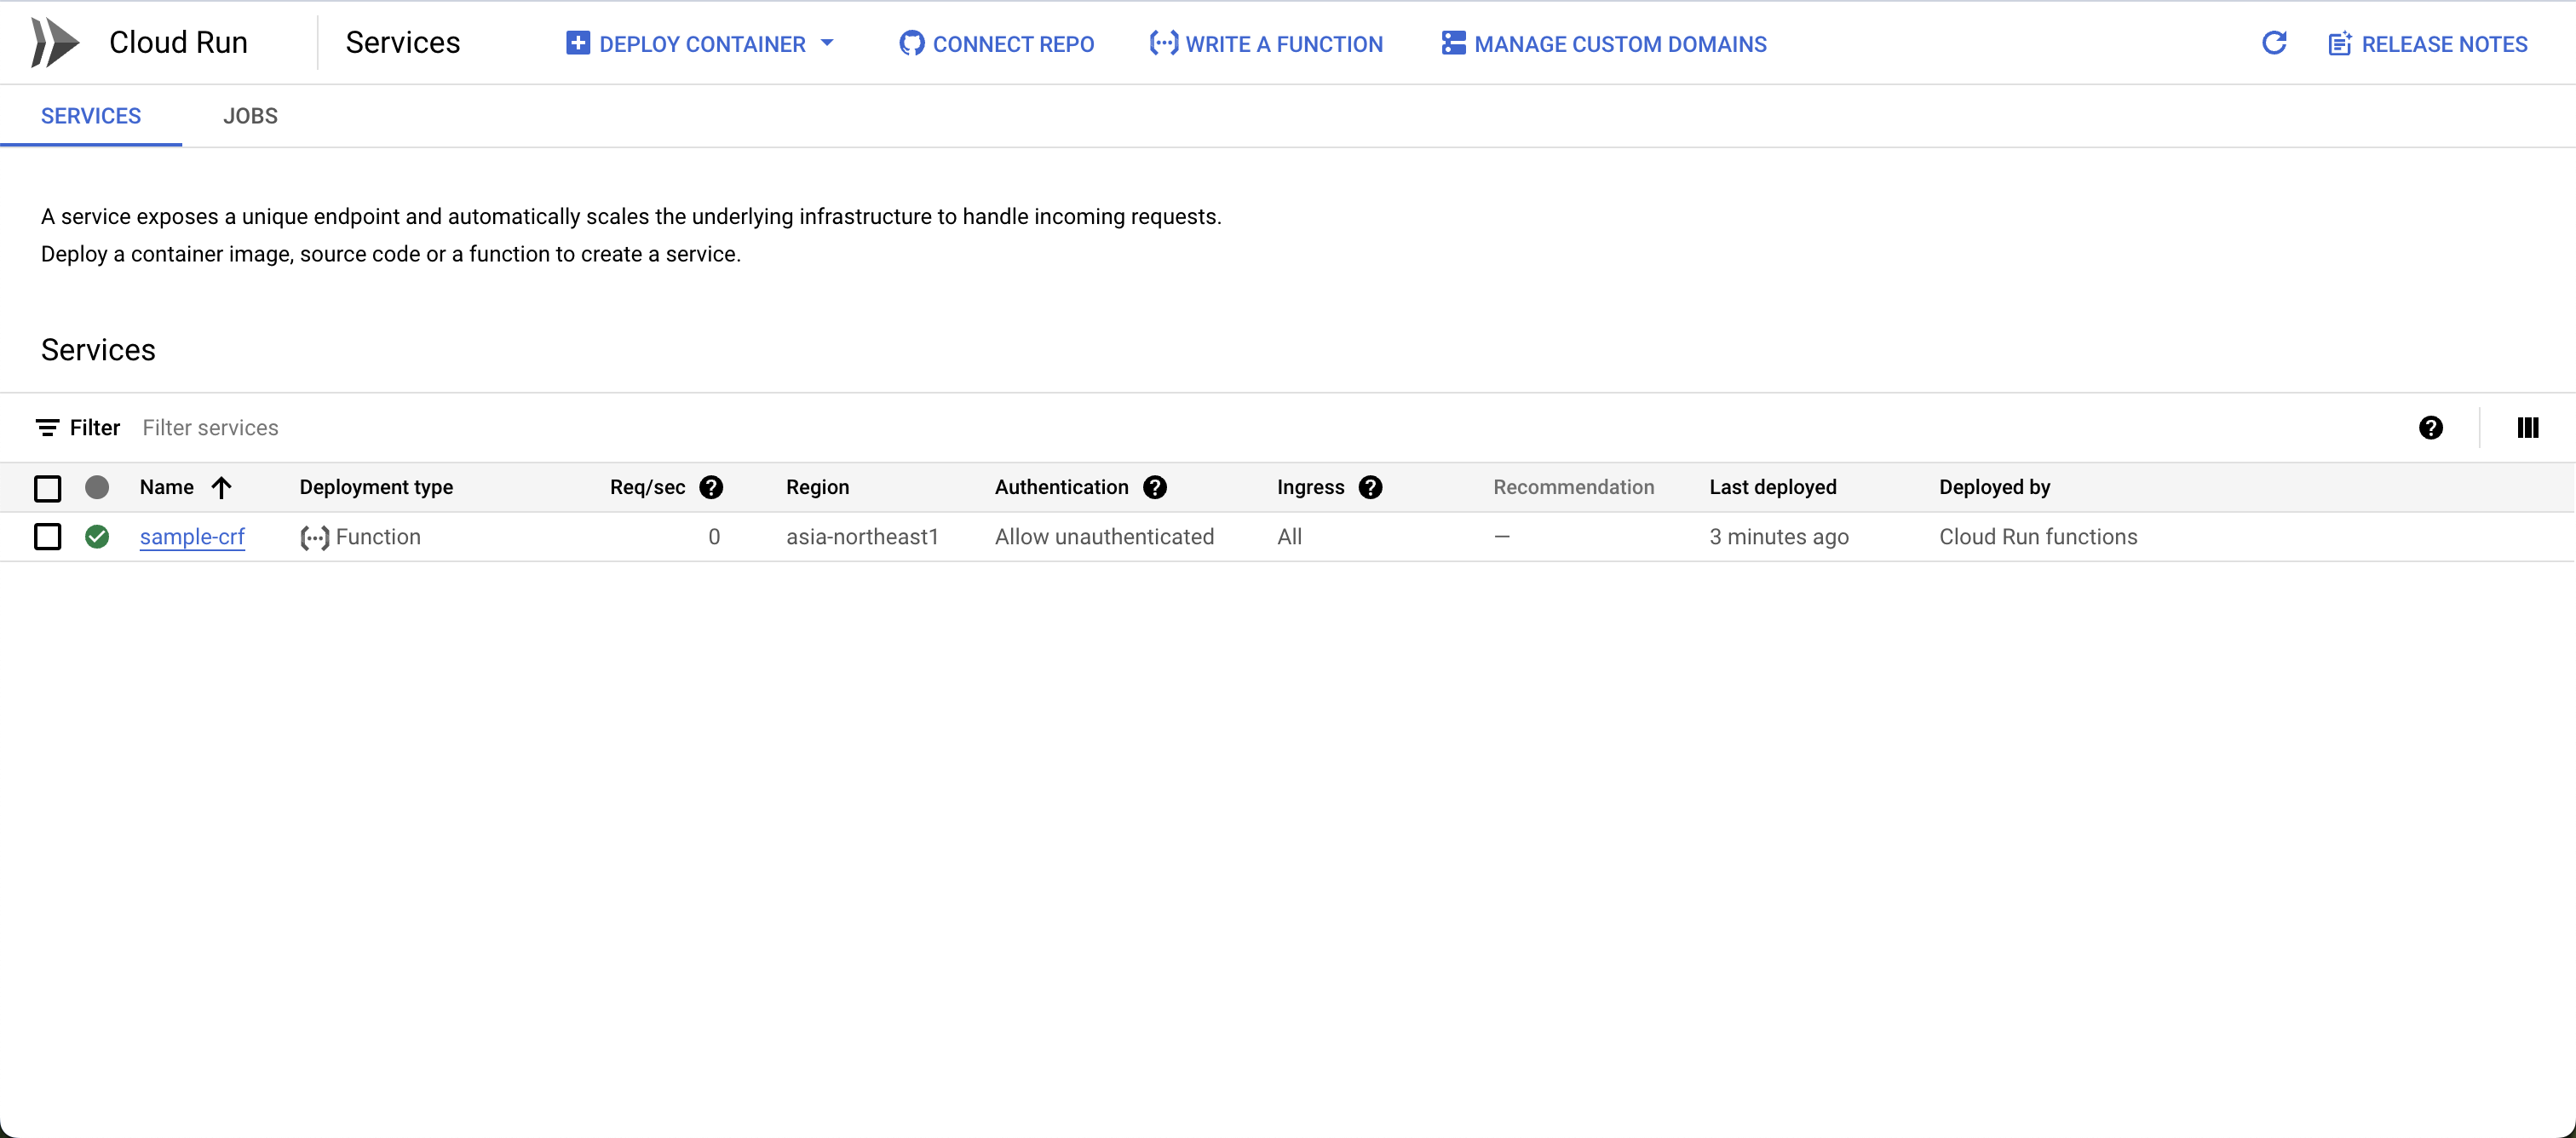This screenshot has width=2576, height=1138.
Task: Click the Connect Repo button
Action: (996, 44)
